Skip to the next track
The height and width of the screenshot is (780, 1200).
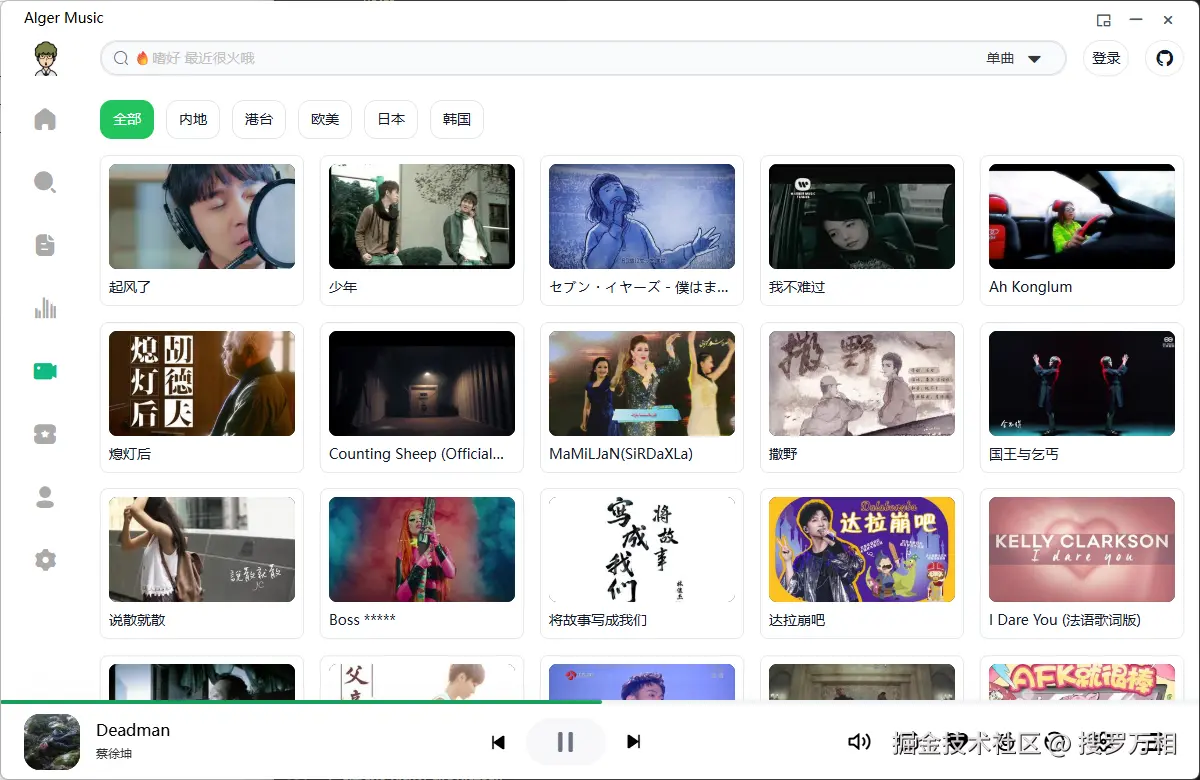pyautogui.click(x=633, y=742)
